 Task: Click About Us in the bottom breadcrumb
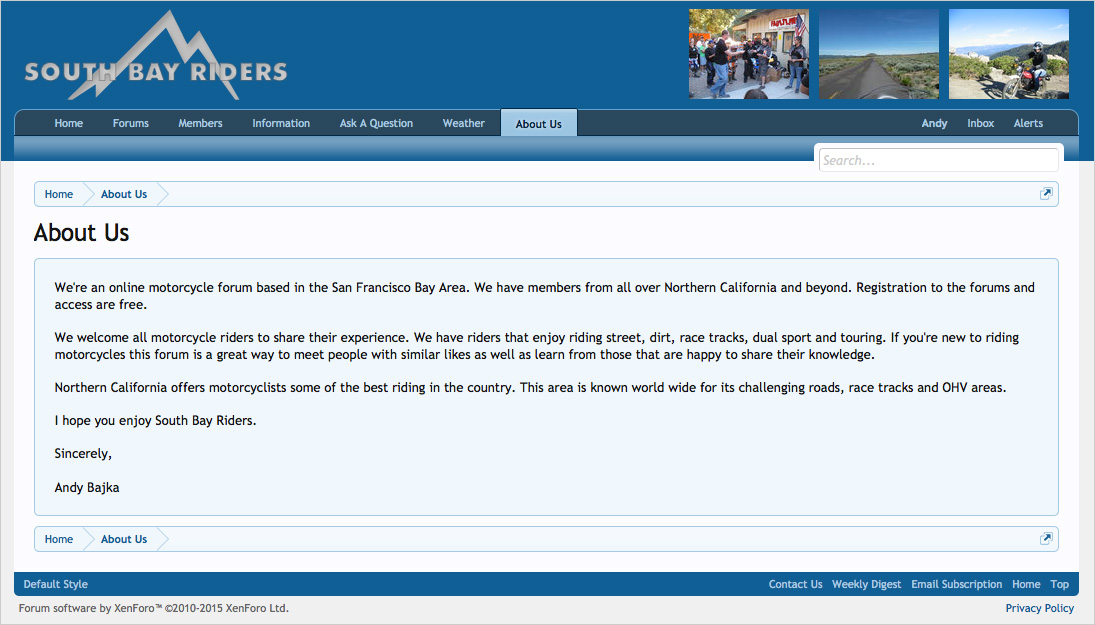(x=124, y=539)
